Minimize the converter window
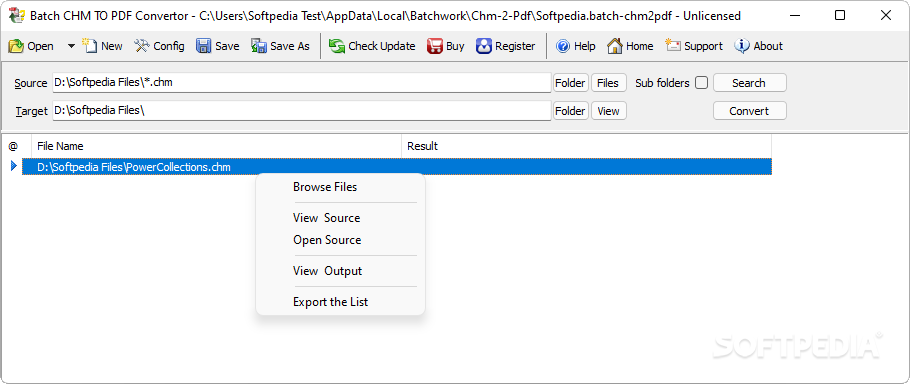Image resolution: width=910 pixels, height=384 pixels. pos(794,16)
